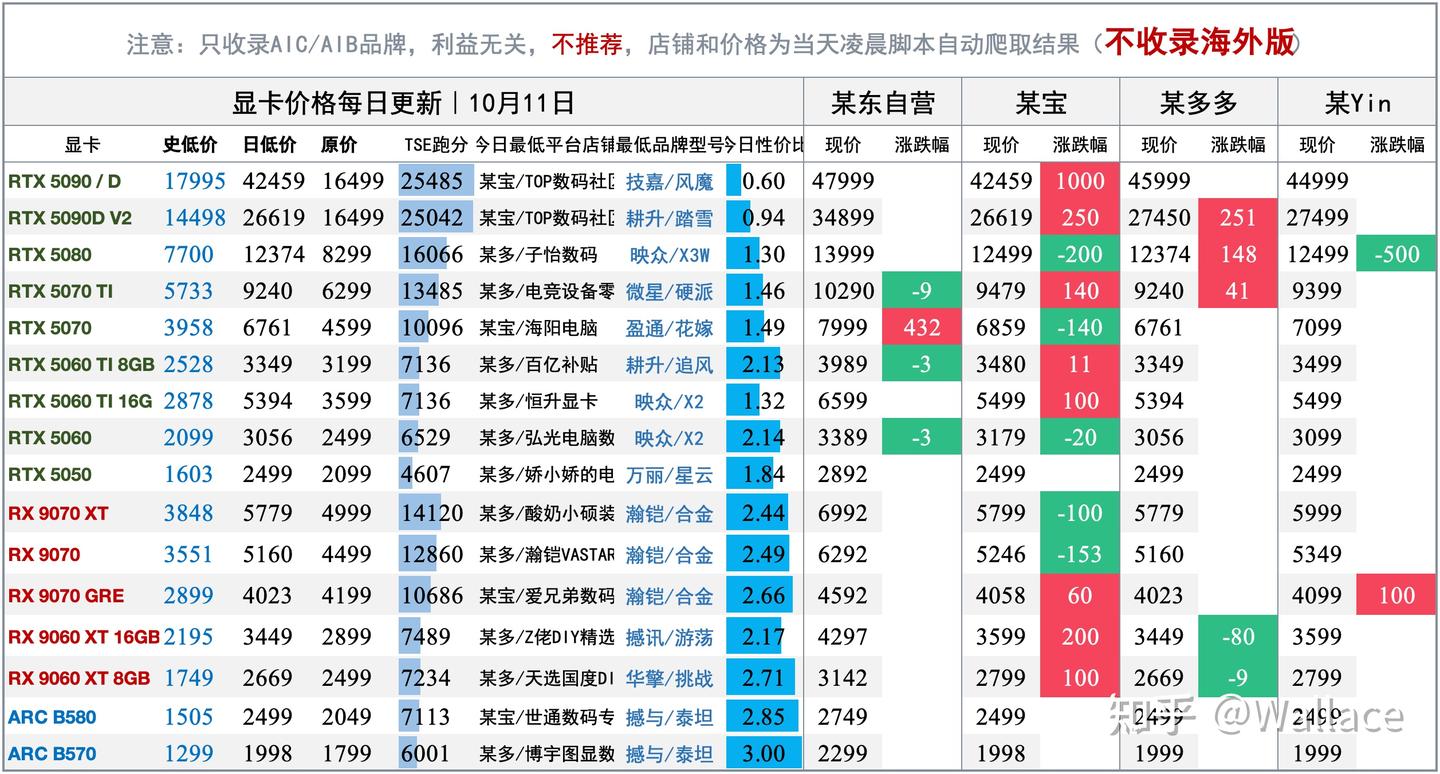The width and height of the screenshot is (1440, 774).
Task: Select the historical low price 7700
Action: [189, 255]
